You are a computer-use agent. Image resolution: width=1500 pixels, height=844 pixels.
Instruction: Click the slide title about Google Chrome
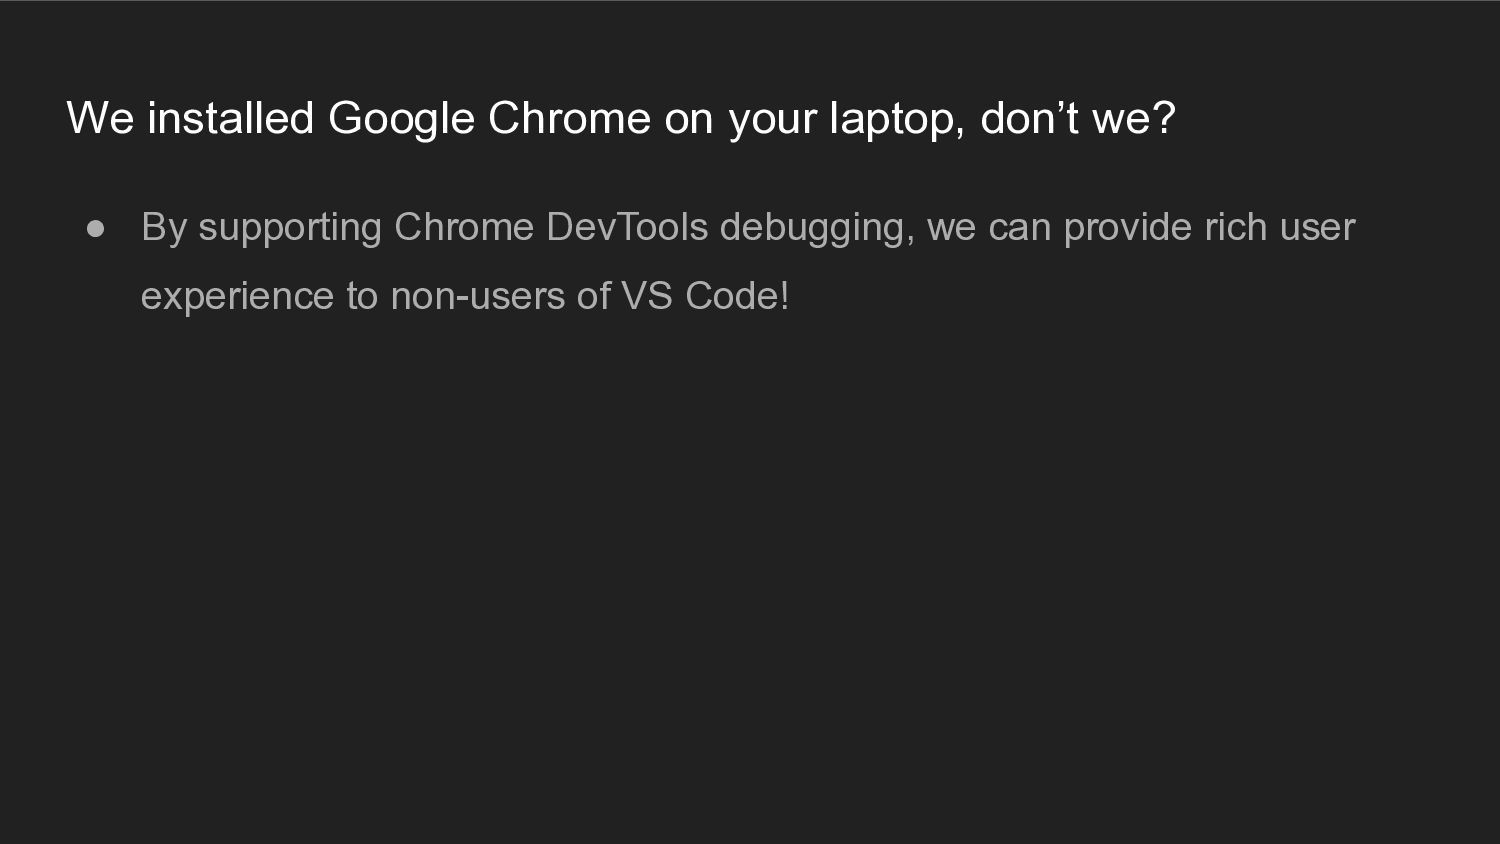[621, 118]
